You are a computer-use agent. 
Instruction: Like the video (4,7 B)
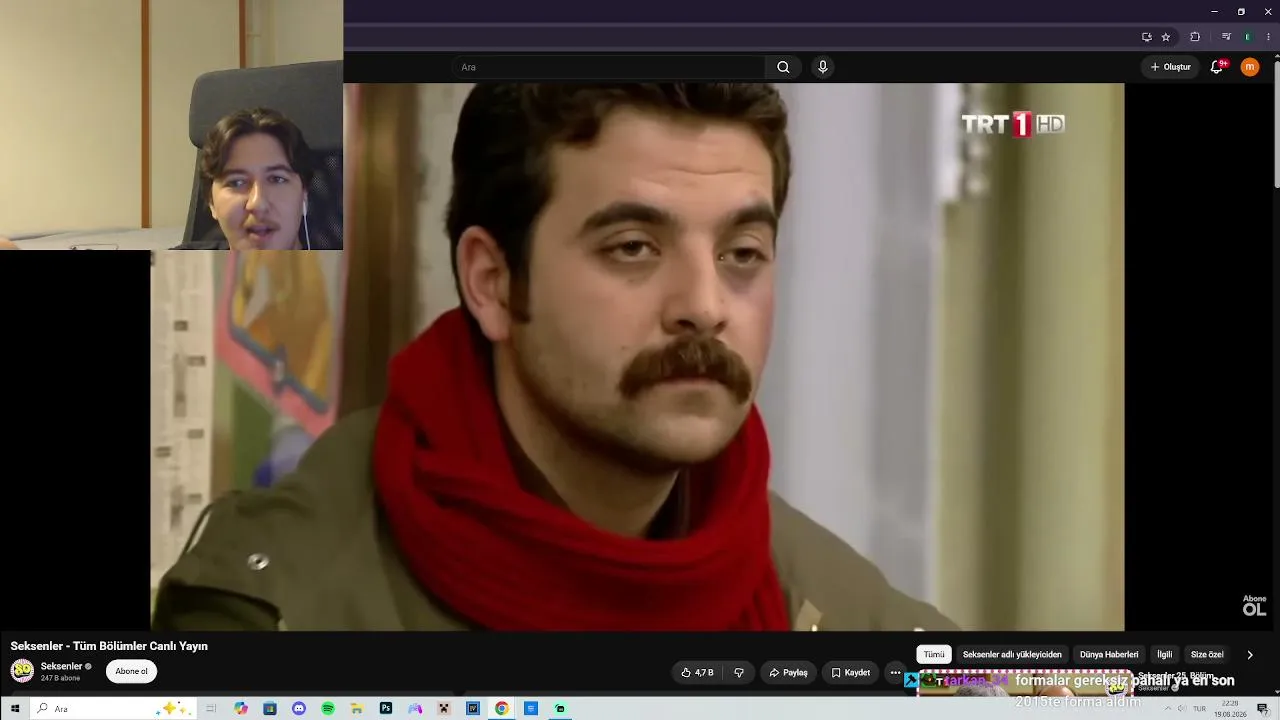[x=697, y=673]
